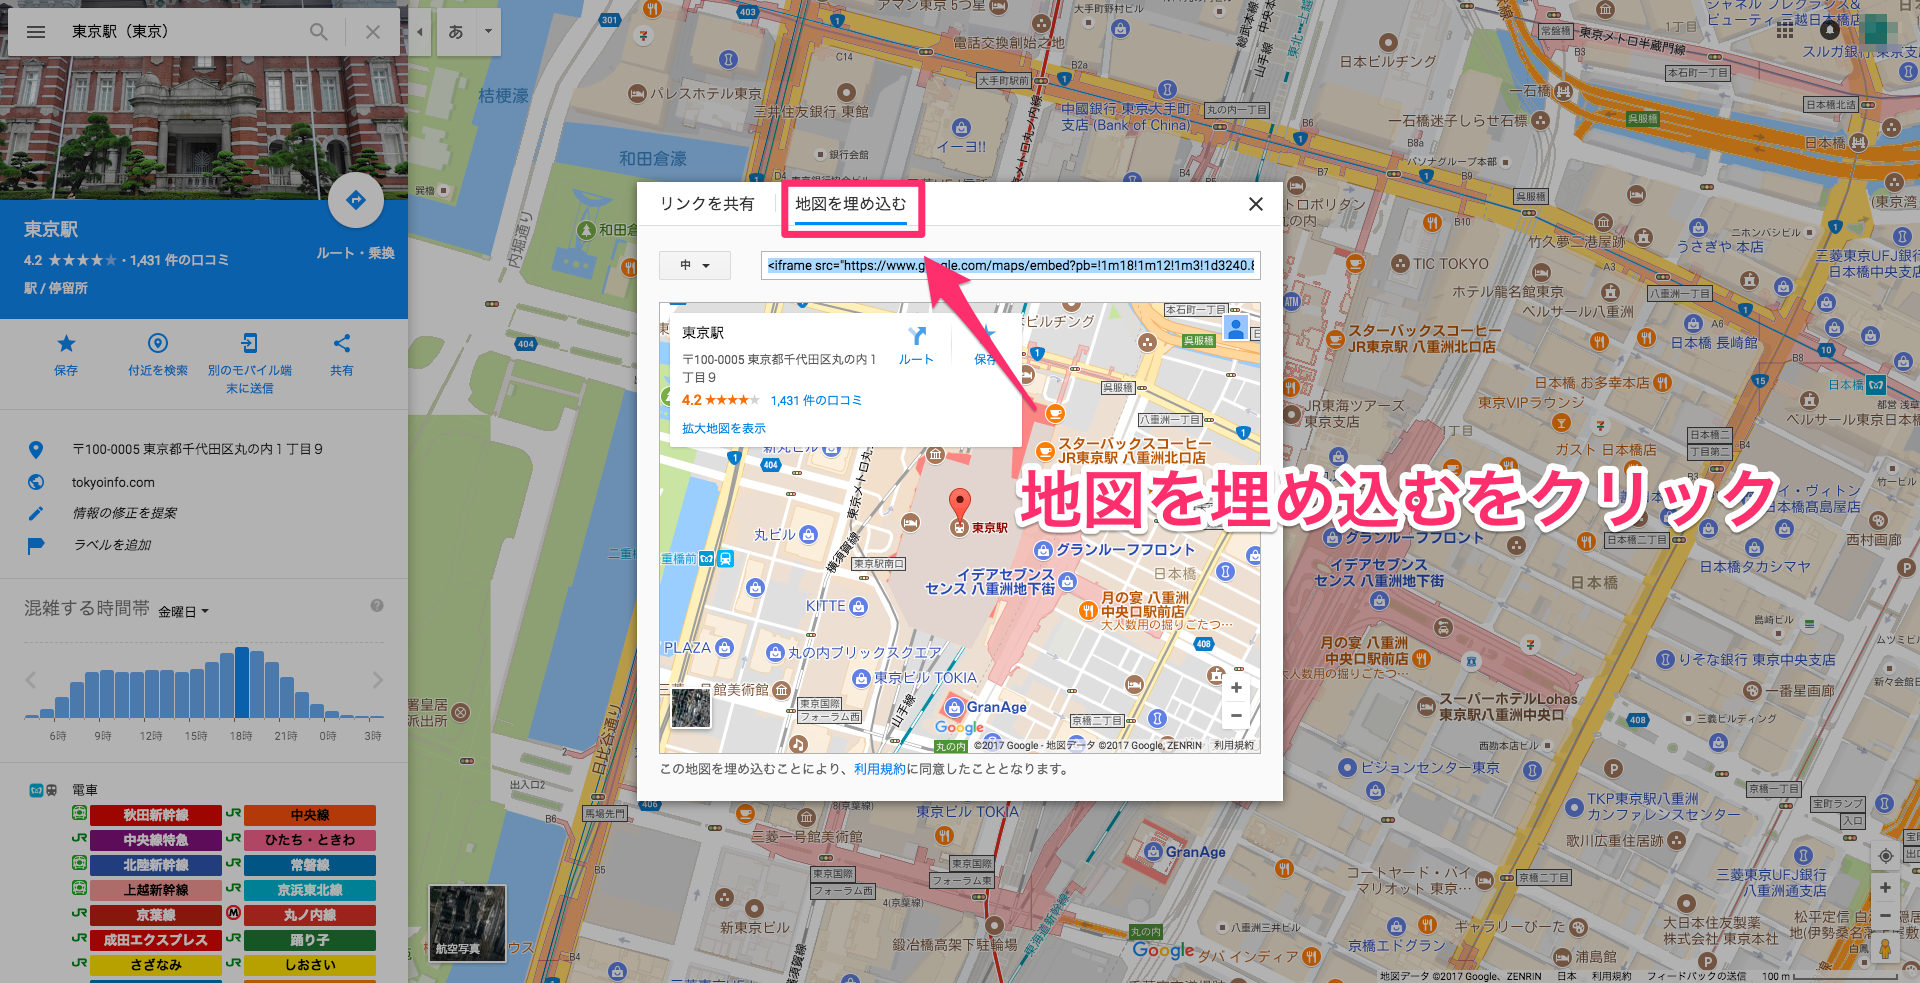
Task: Select 秋田新幹線 train line
Action: coord(155,815)
